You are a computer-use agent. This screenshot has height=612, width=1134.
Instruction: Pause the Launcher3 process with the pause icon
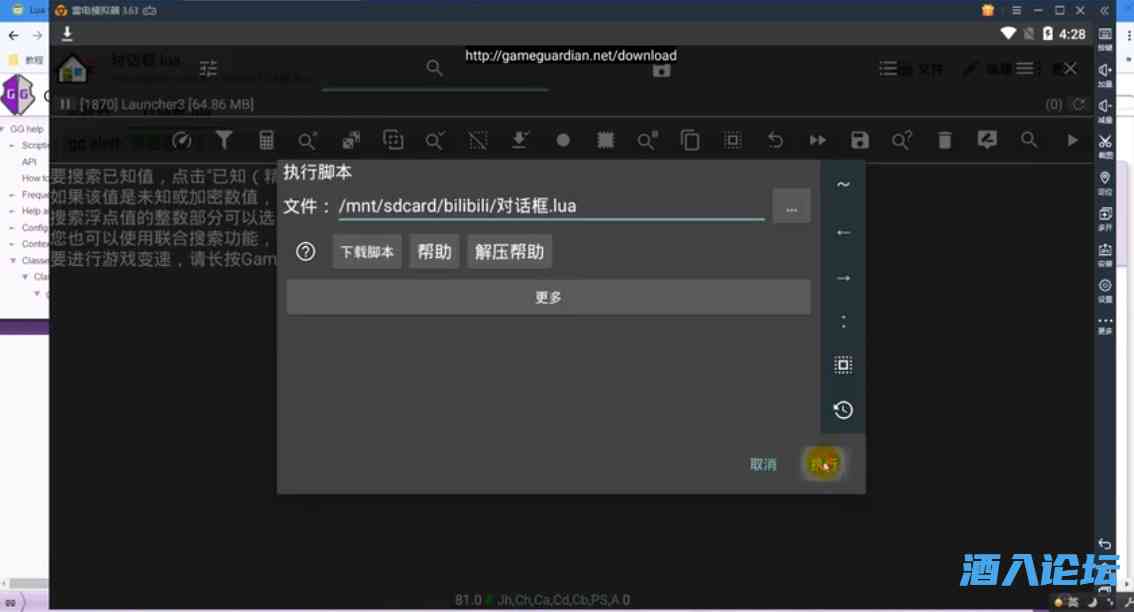click(64, 103)
